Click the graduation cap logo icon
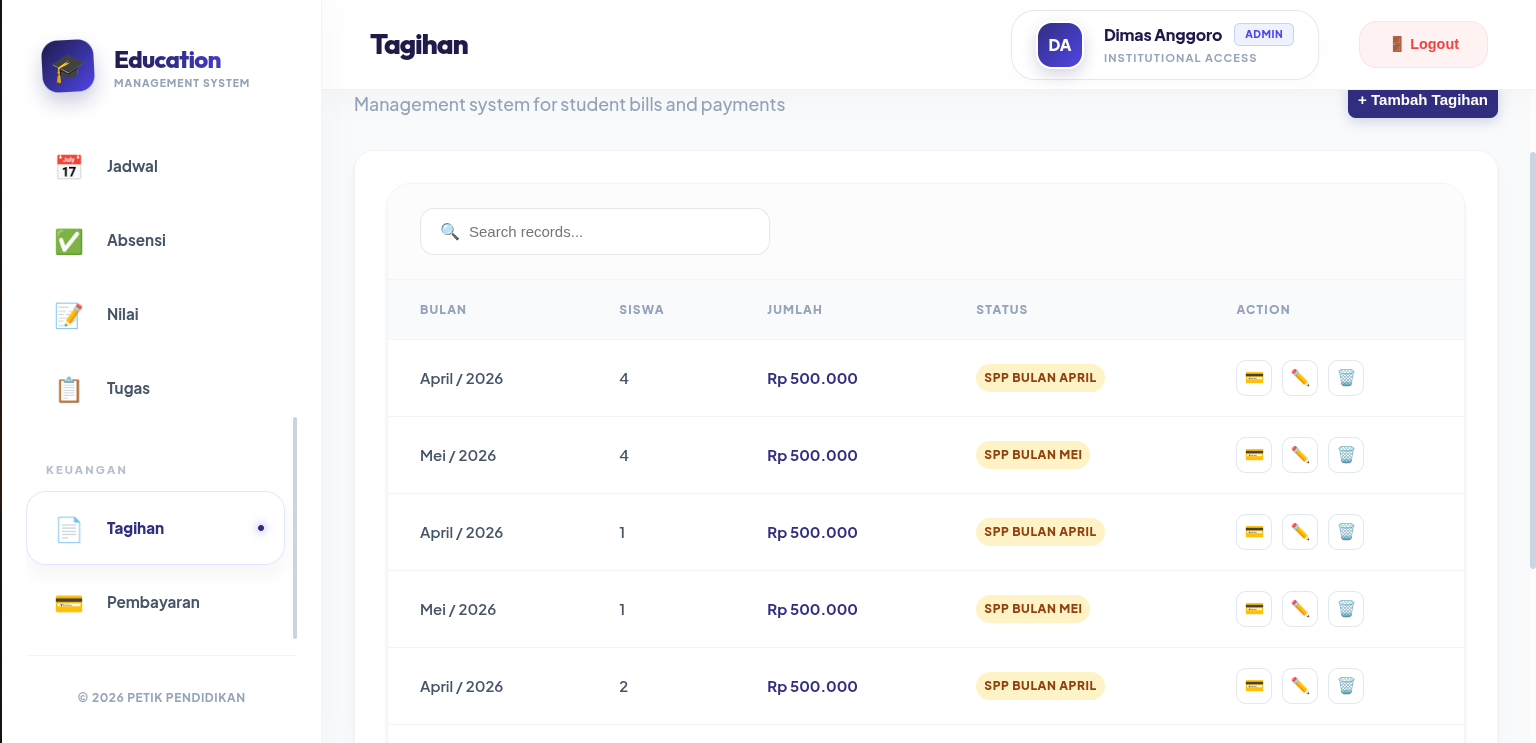The image size is (1536, 743). pyautogui.click(x=68, y=66)
